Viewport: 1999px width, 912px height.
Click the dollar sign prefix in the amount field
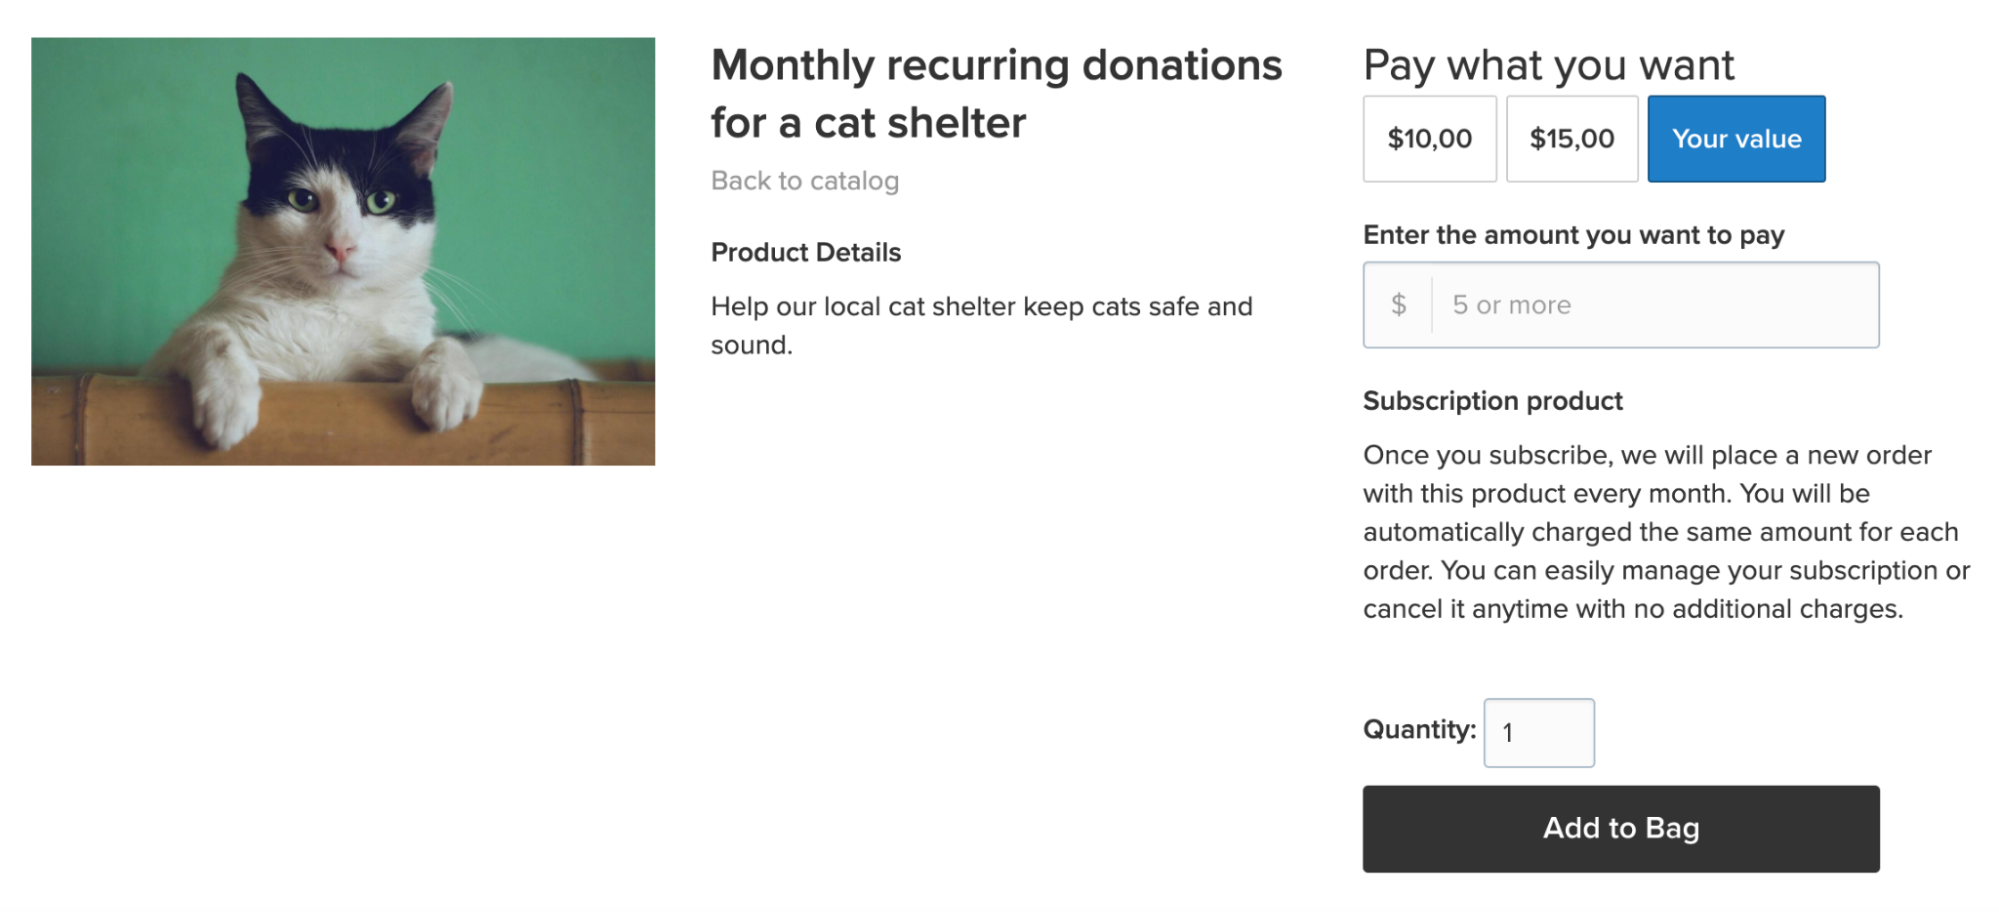(x=1399, y=304)
